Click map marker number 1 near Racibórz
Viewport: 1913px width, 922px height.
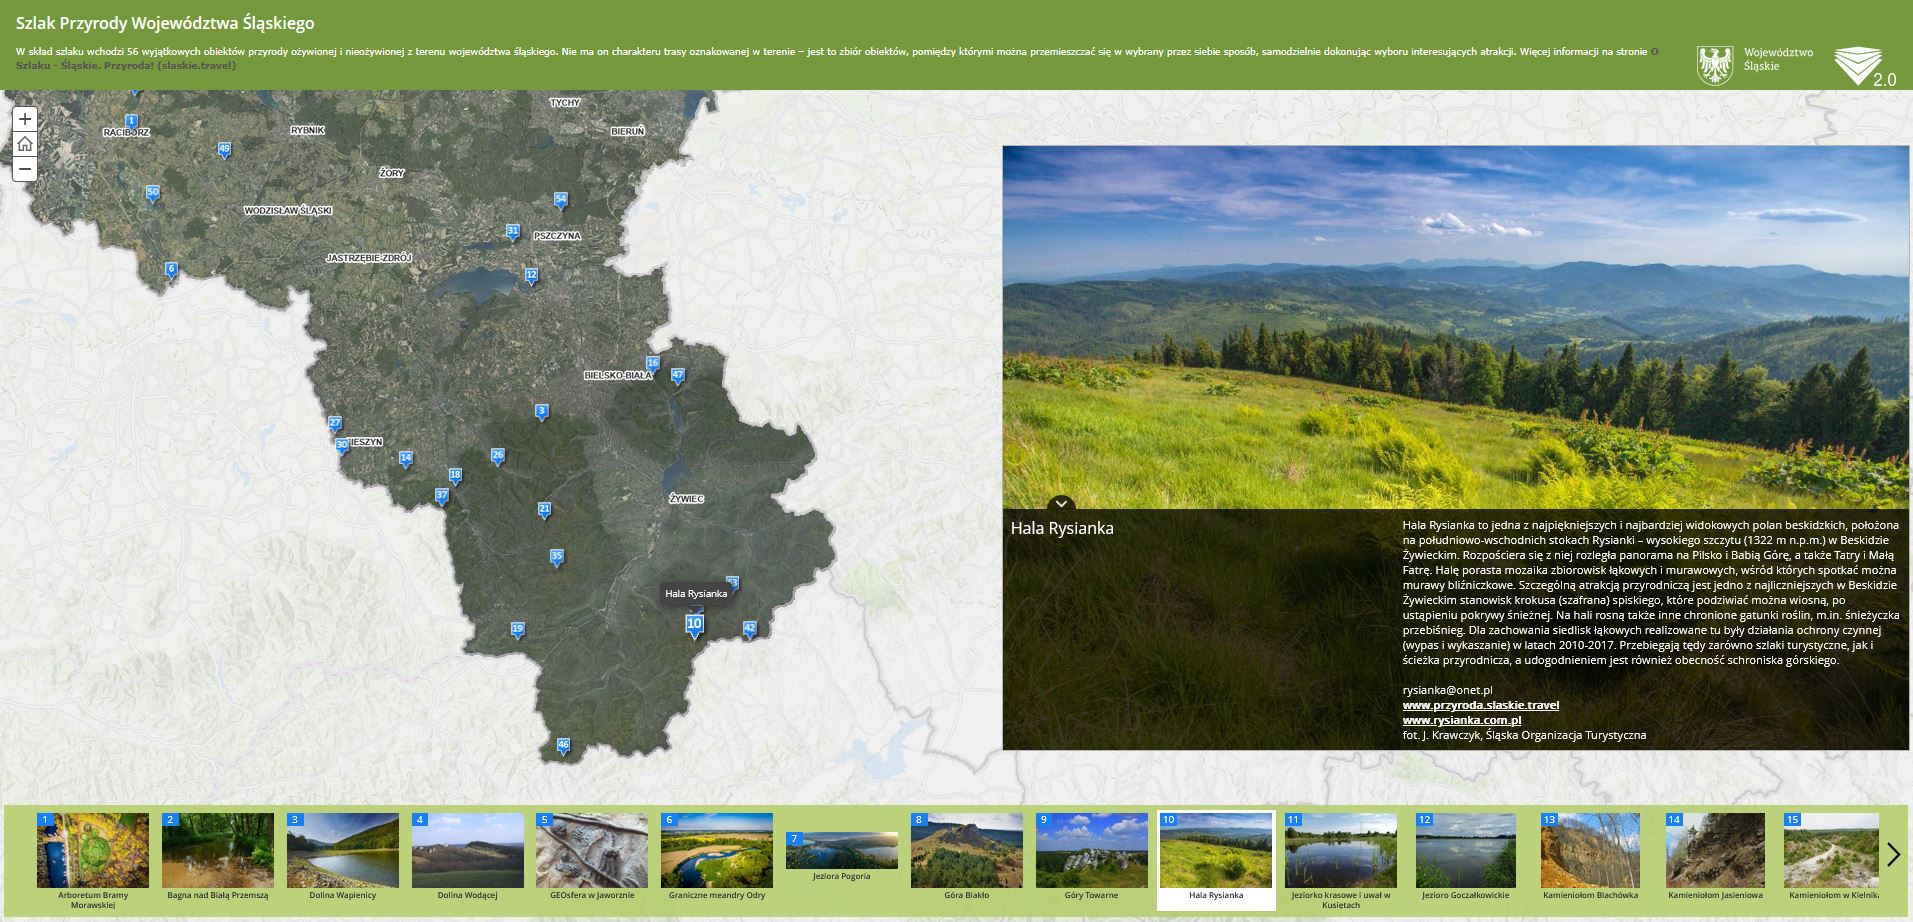132,120
